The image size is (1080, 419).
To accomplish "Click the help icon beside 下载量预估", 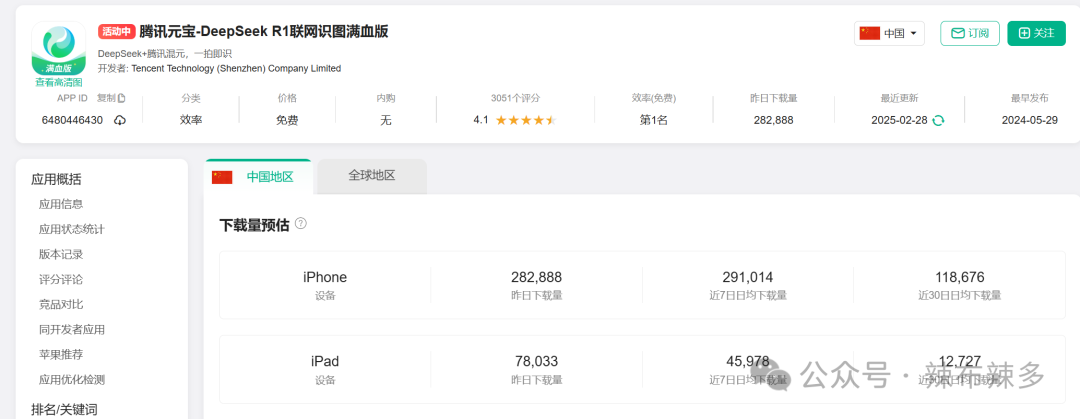I will tap(301, 223).
